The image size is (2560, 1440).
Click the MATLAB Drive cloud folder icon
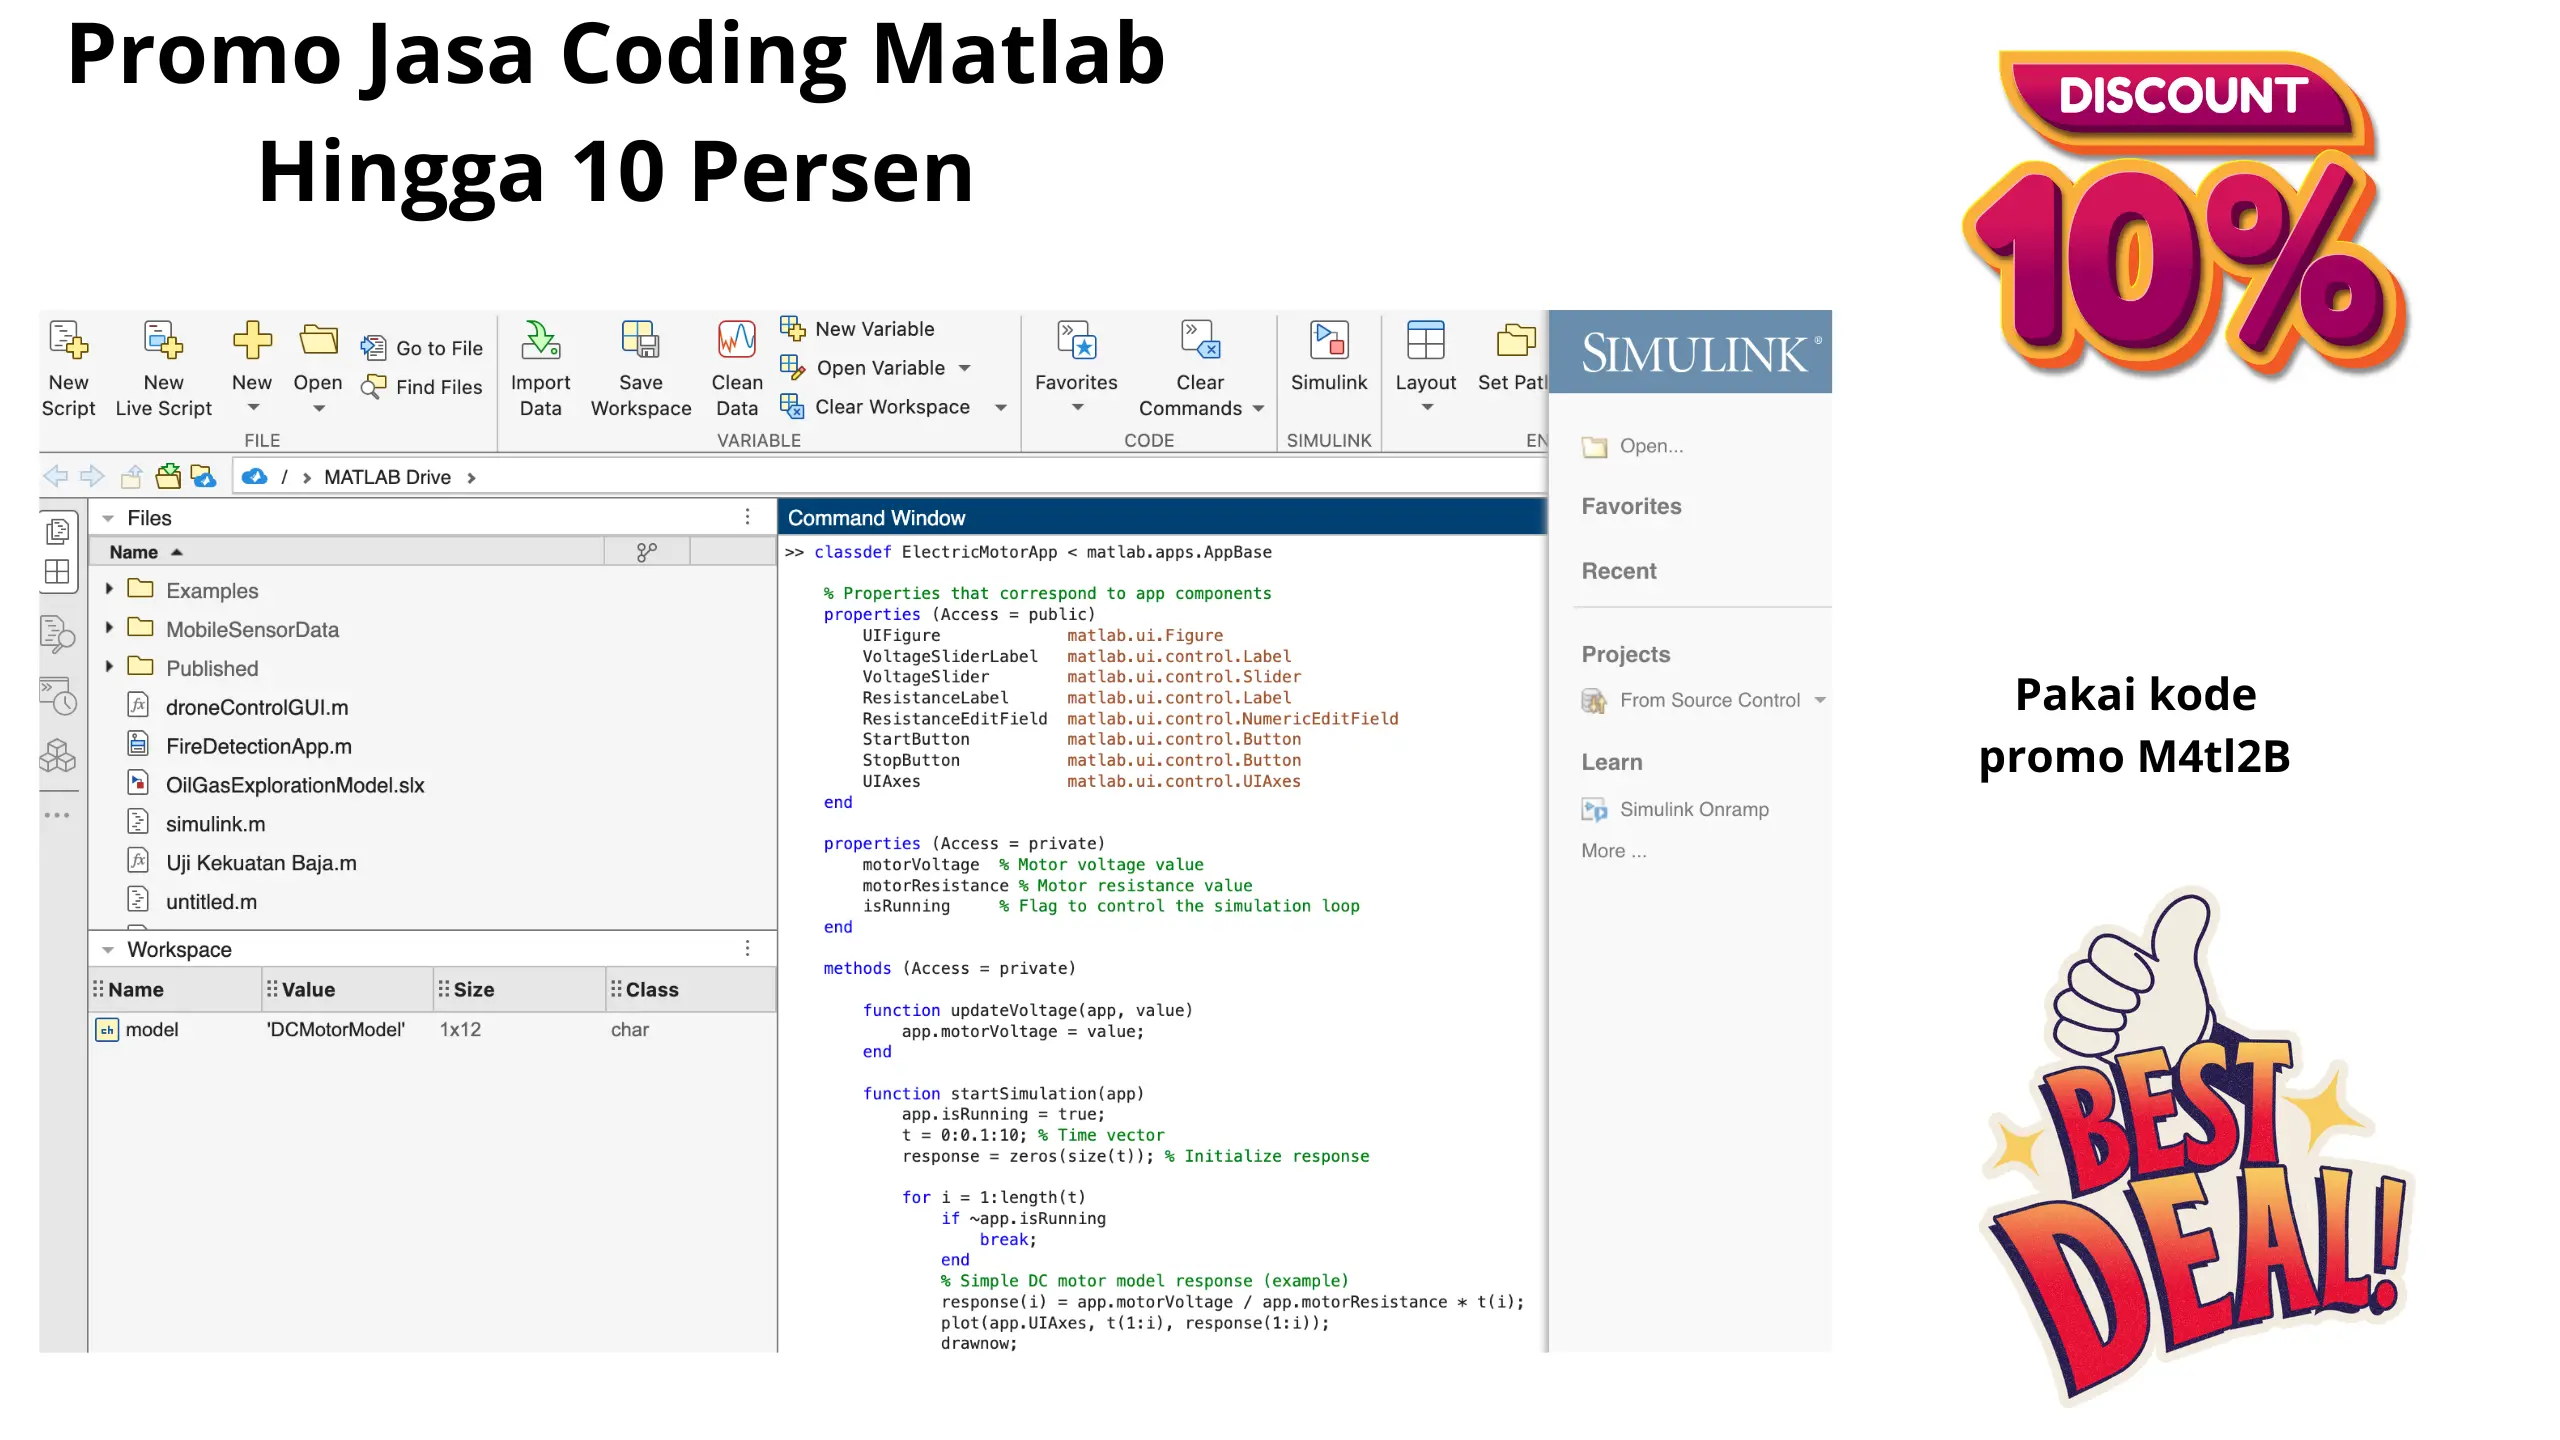[x=204, y=476]
